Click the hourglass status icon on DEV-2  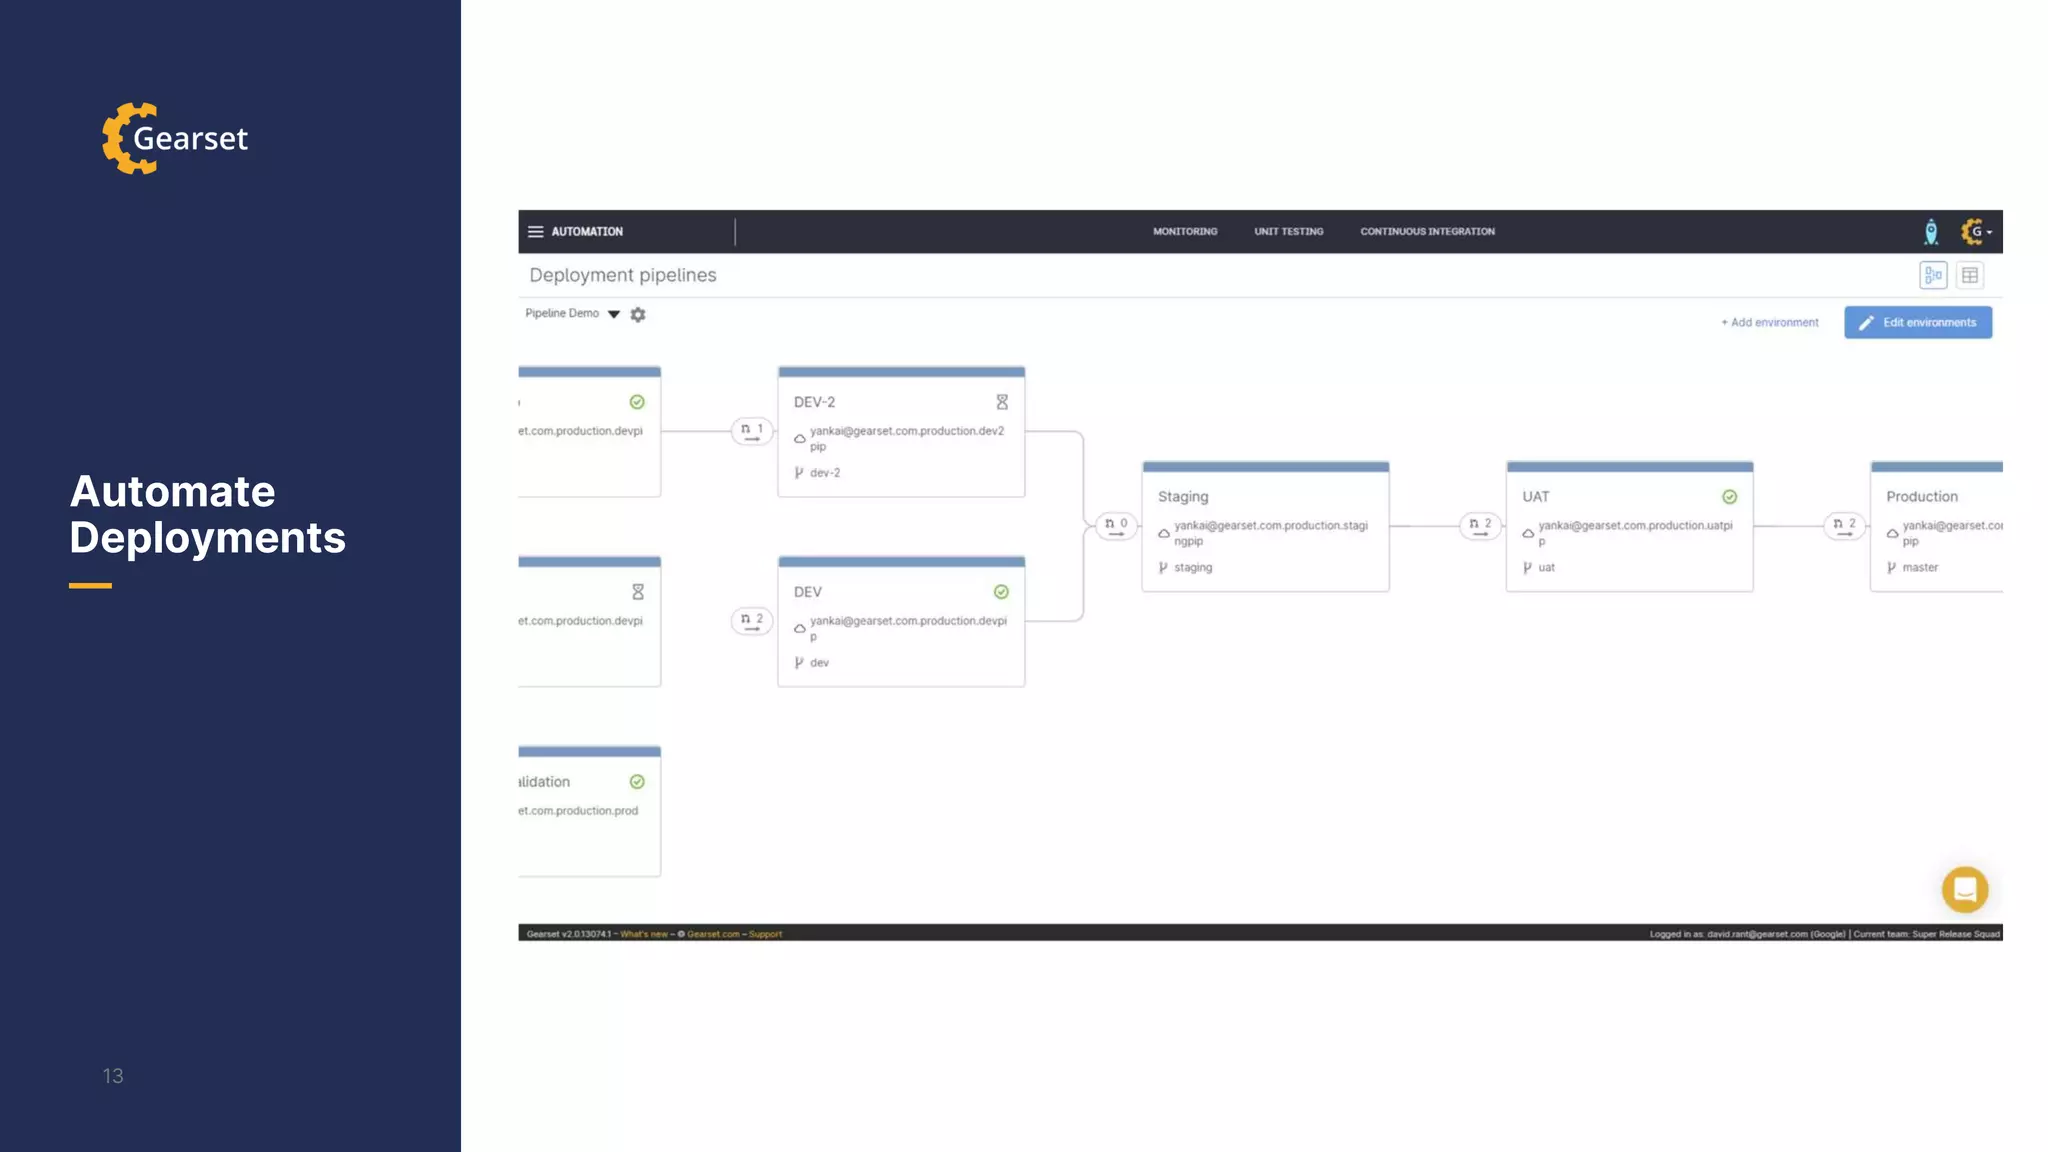pyautogui.click(x=1002, y=402)
